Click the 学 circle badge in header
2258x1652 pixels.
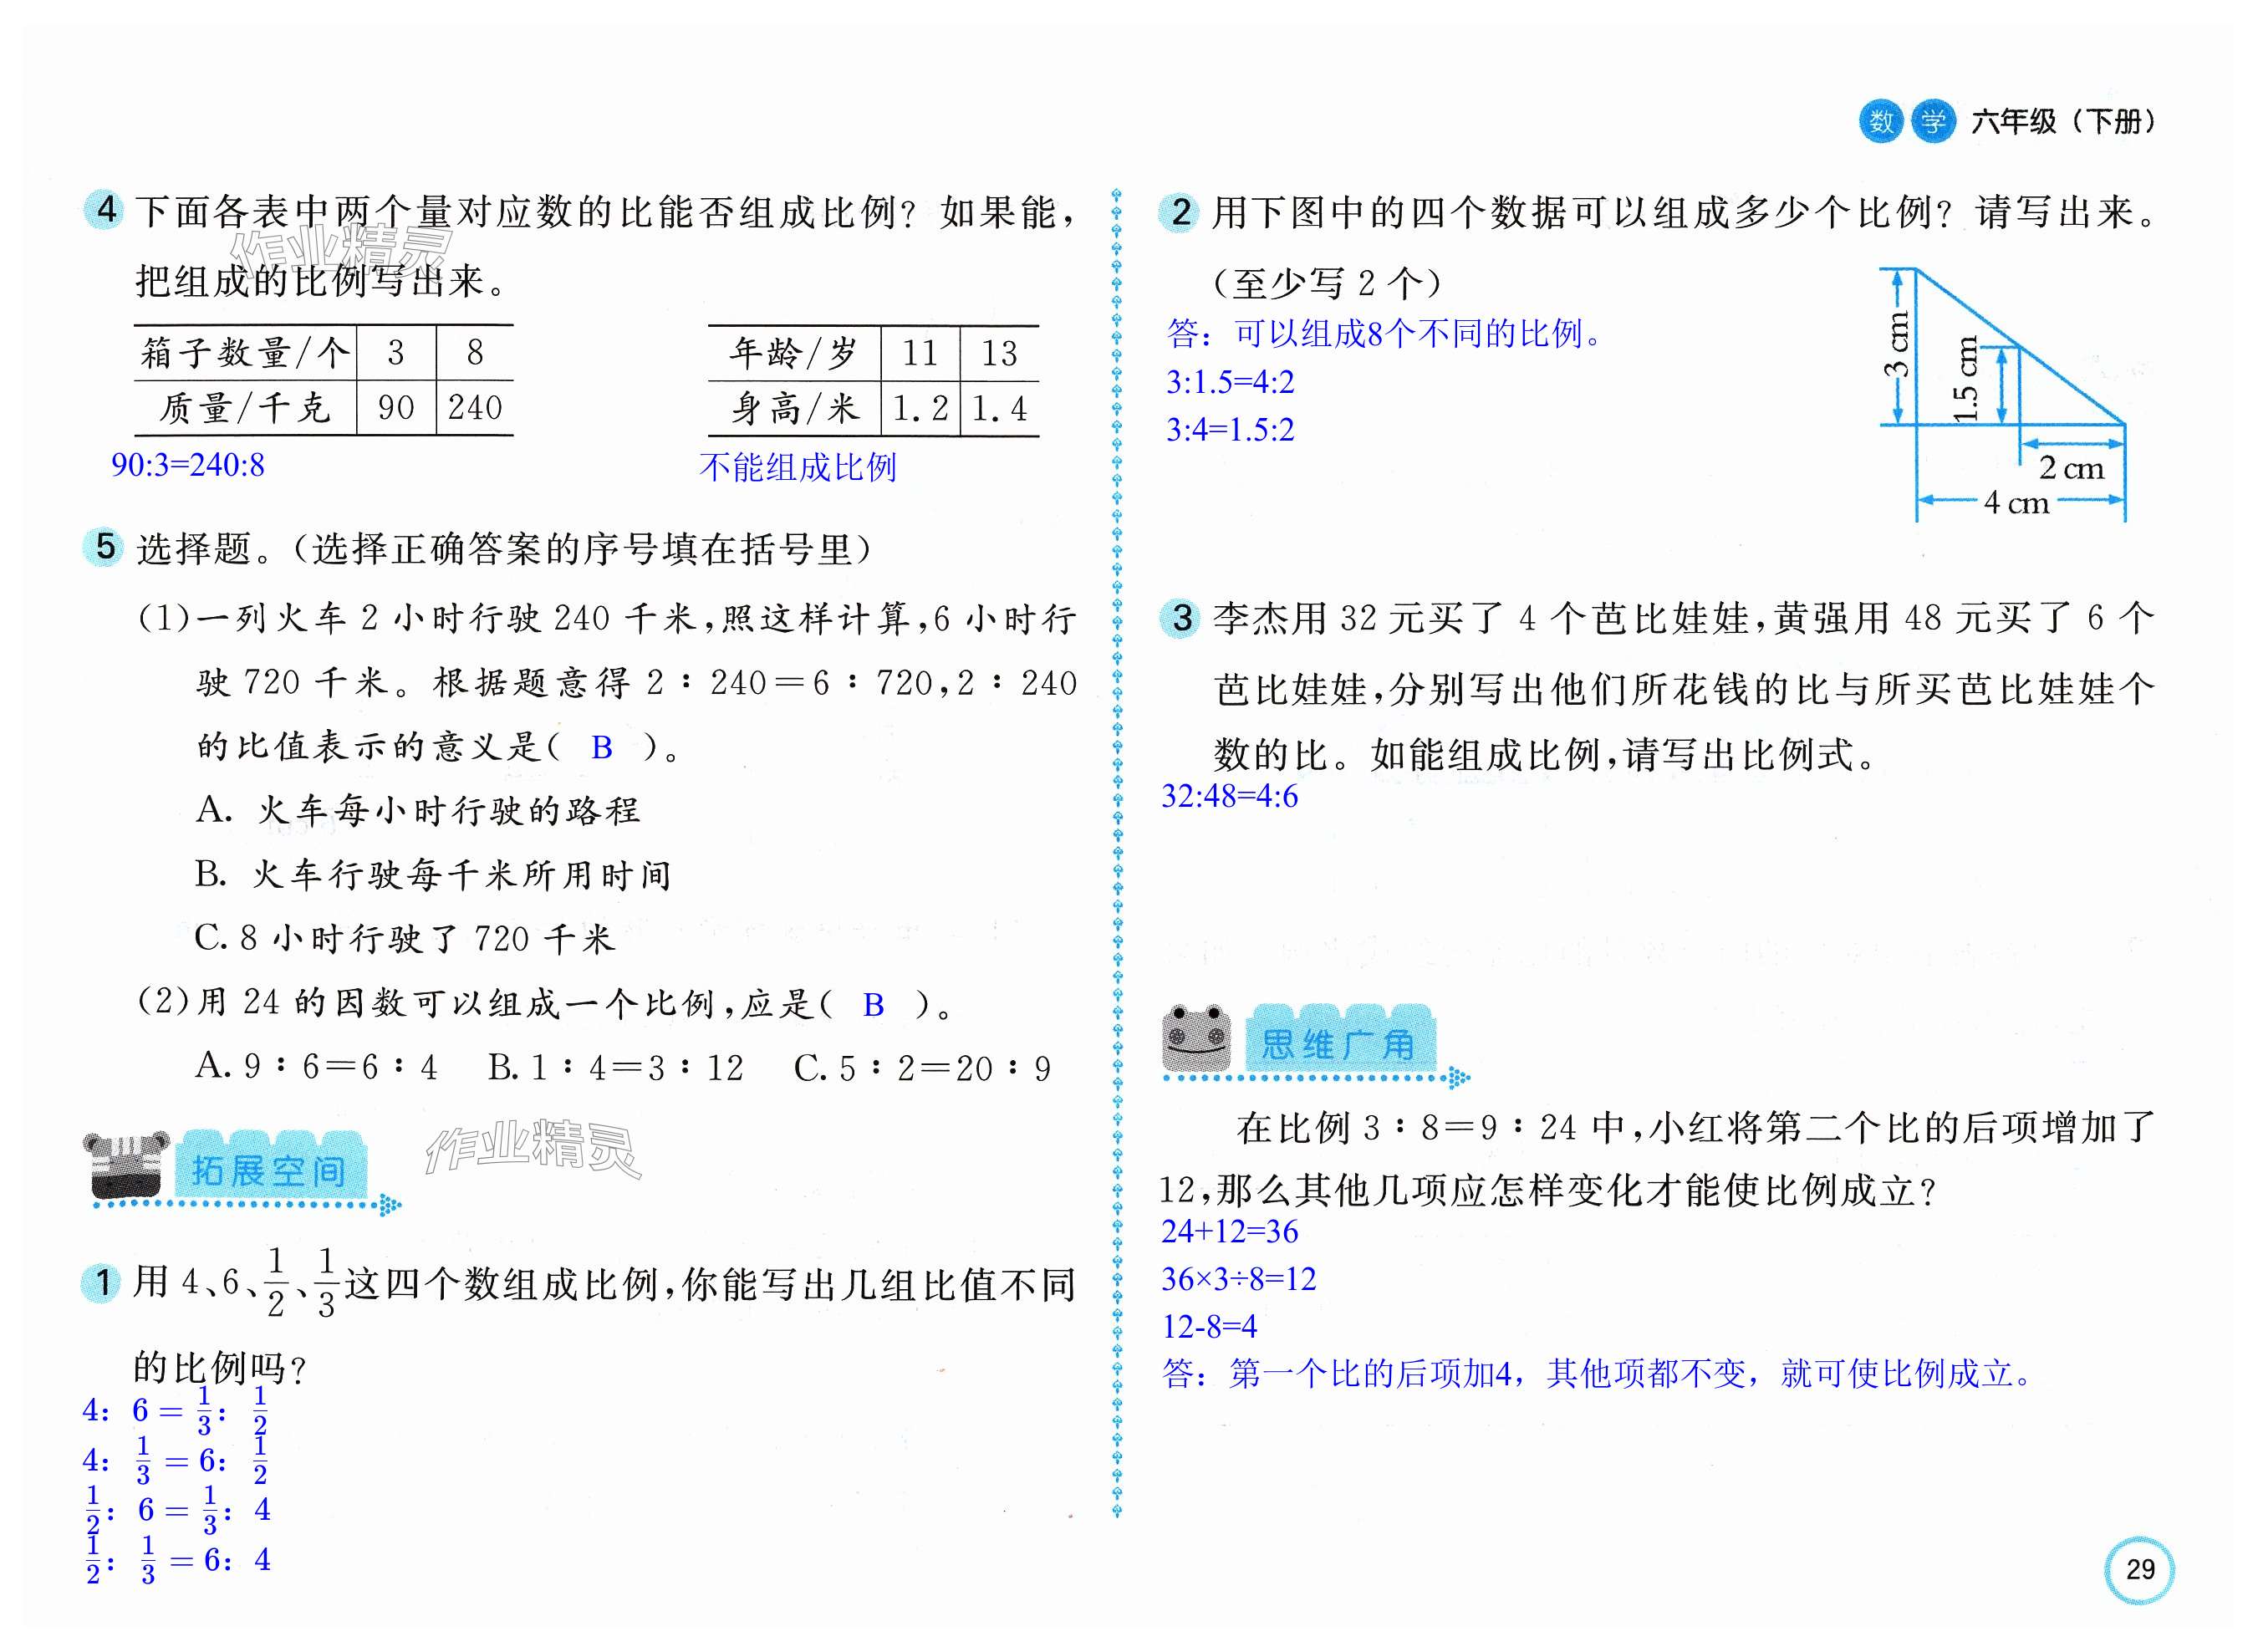tap(1933, 122)
